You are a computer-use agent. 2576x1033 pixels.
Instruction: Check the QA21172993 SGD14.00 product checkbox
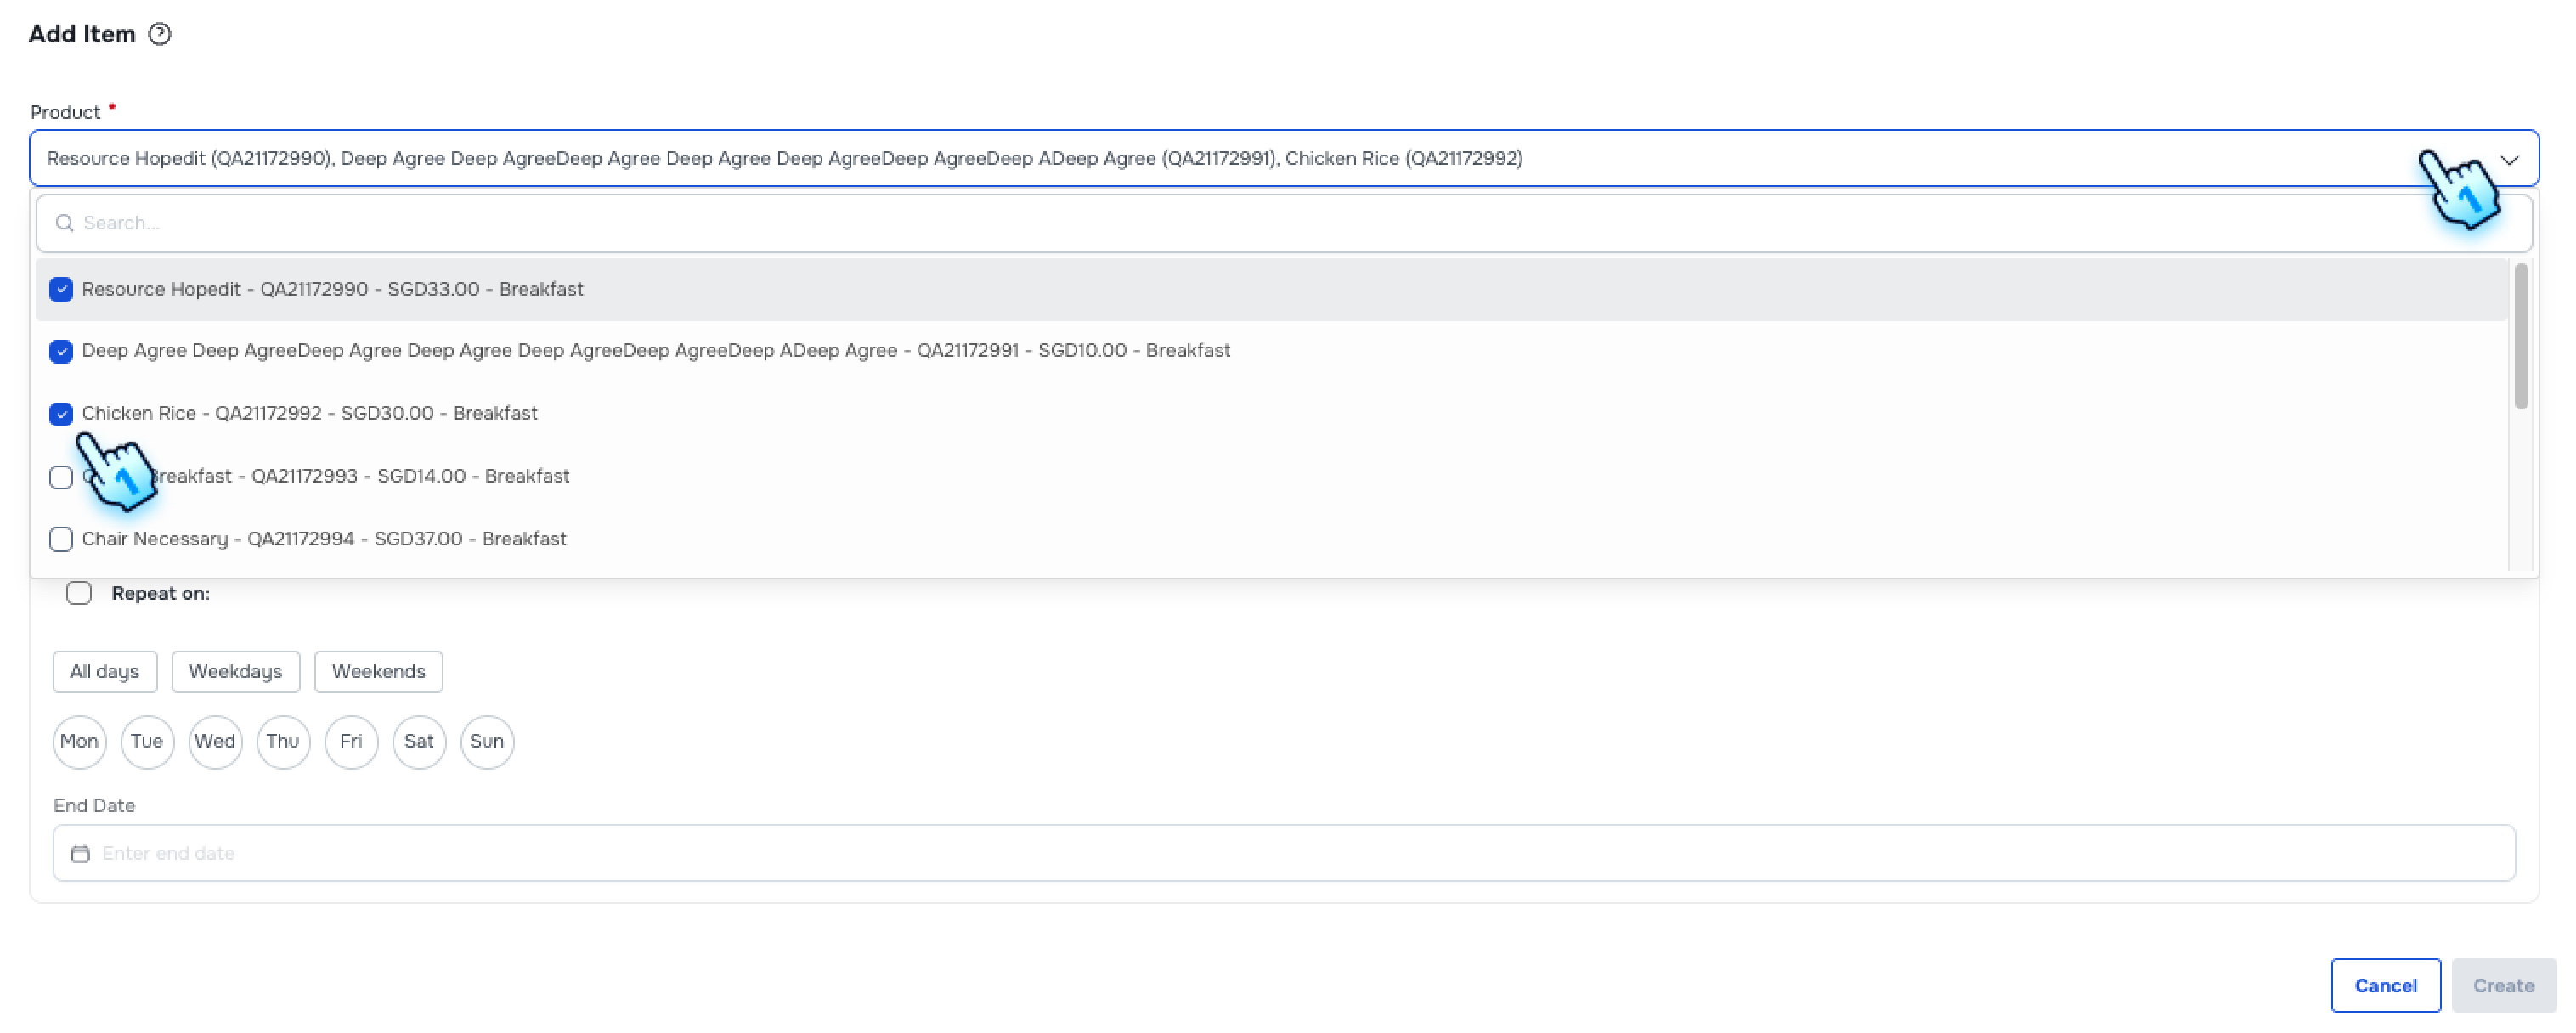point(61,477)
